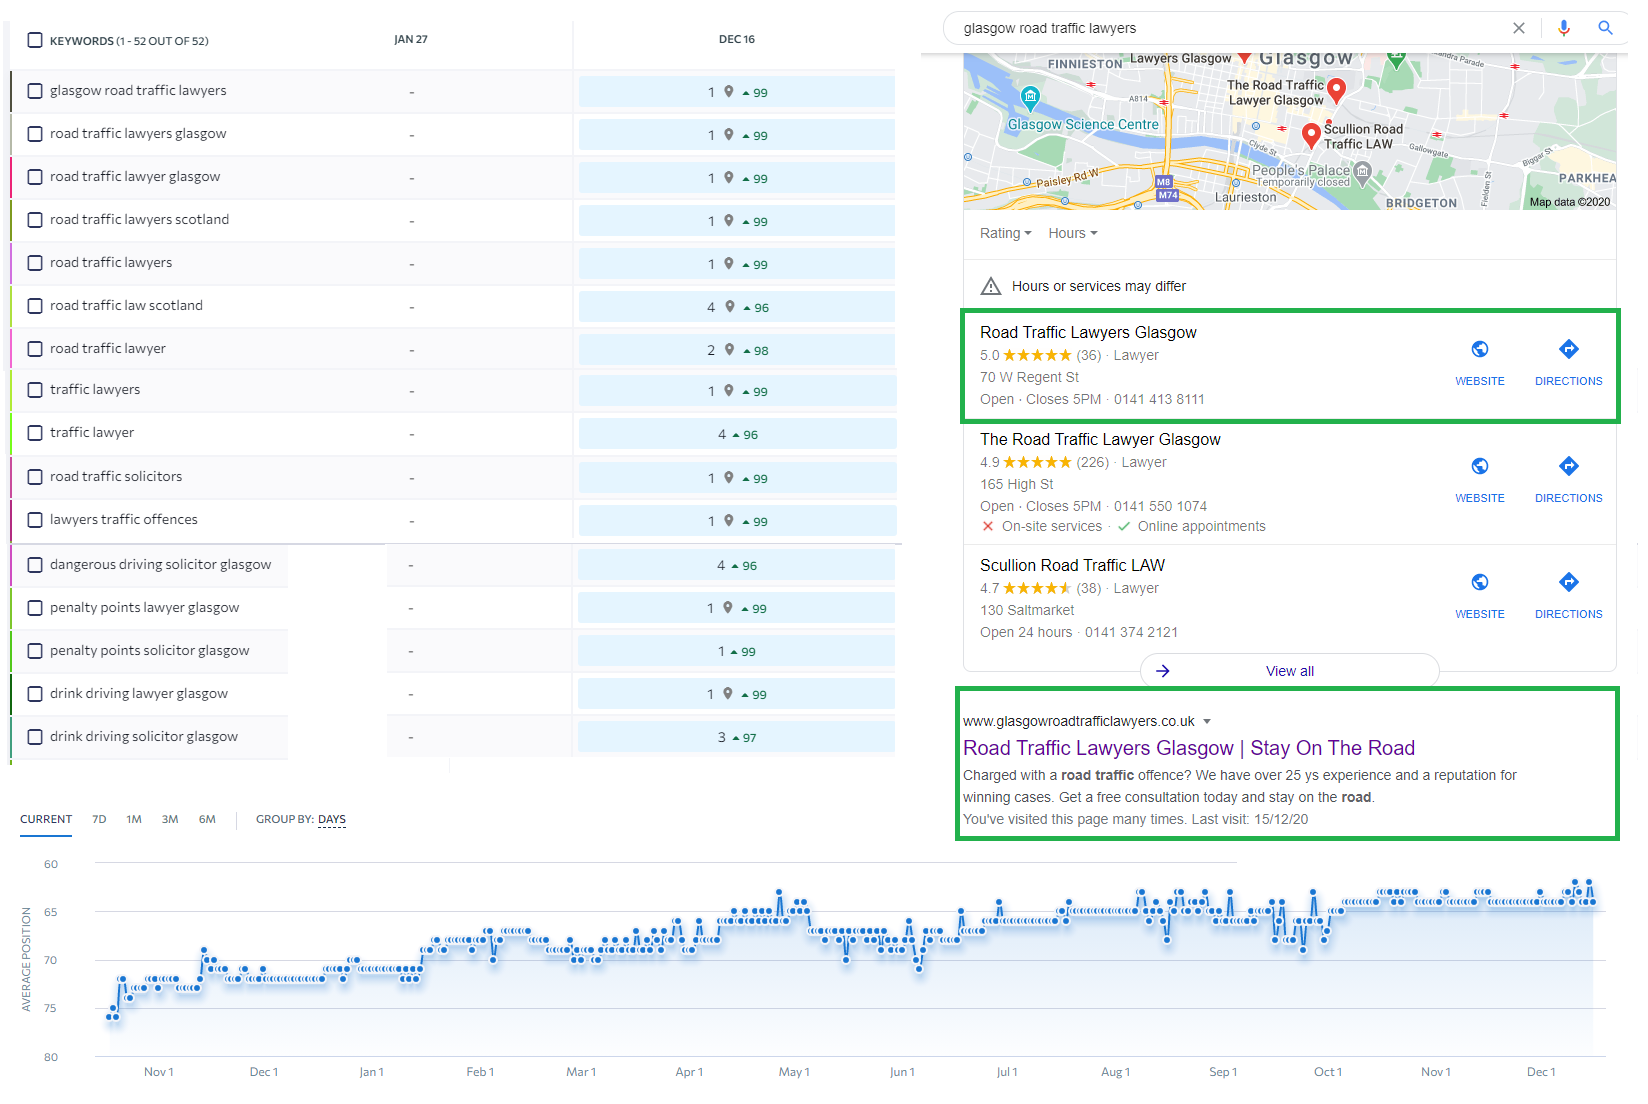Viewport: 1648px width, 1104px height.
Task: Click location pin in lawyers traffic offences row
Action: [x=729, y=521]
